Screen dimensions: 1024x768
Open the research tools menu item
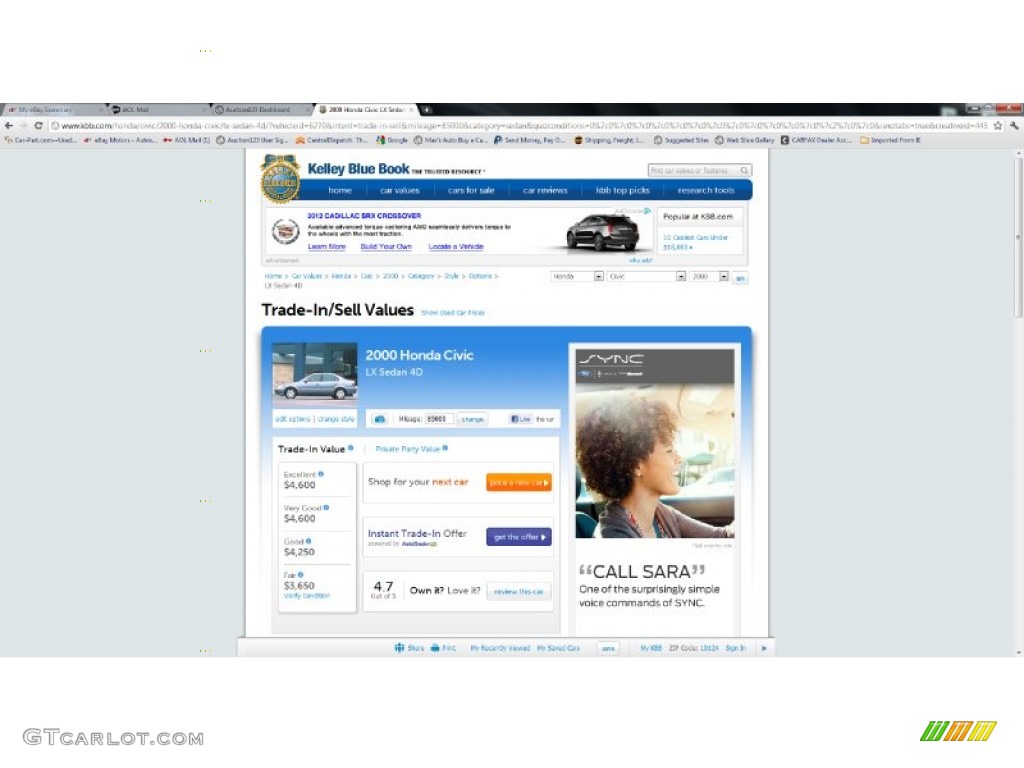706,191
